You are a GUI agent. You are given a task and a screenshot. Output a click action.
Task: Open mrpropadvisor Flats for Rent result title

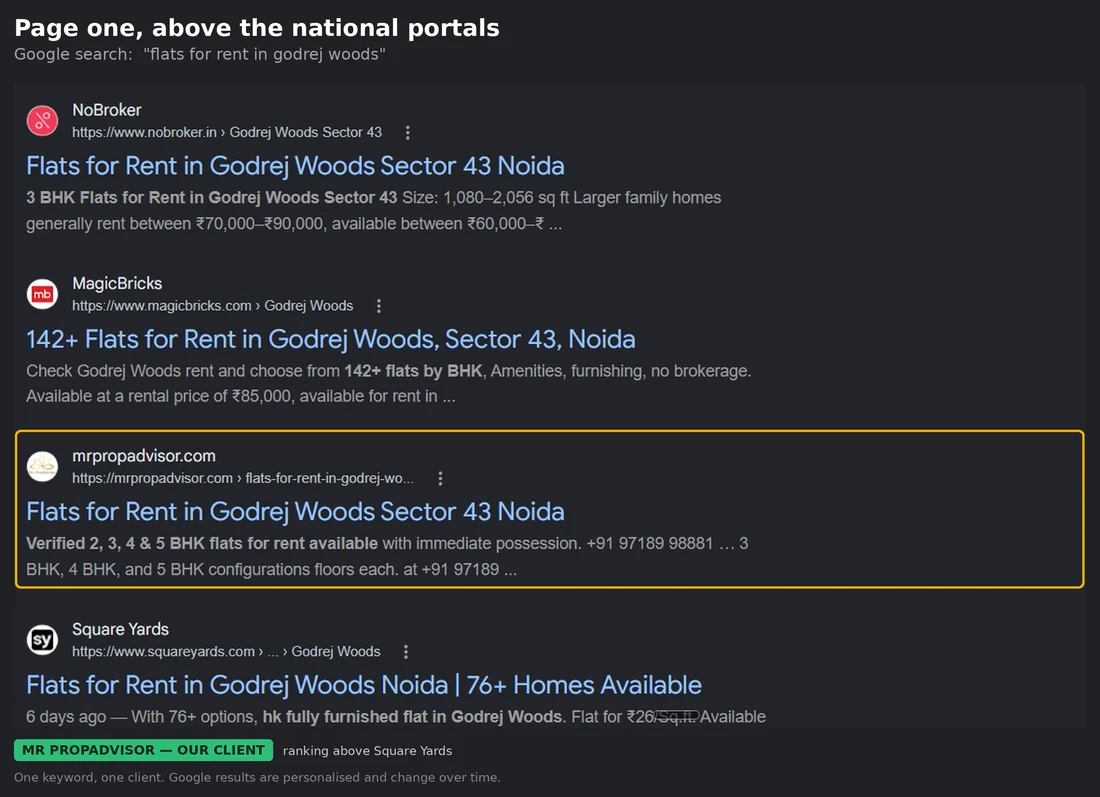click(x=295, y=512)
